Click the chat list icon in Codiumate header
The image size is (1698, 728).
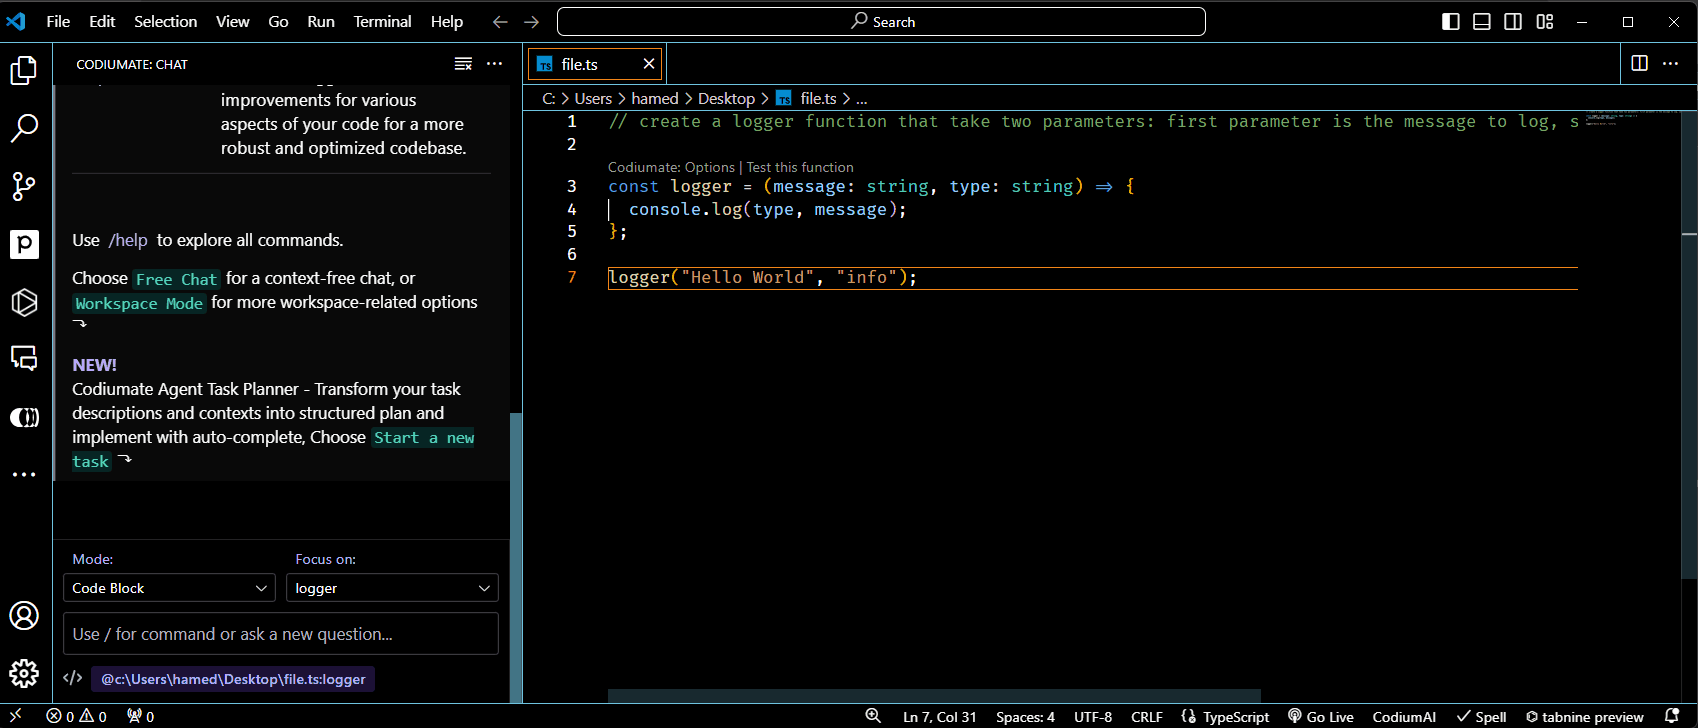tap(463, 64)
